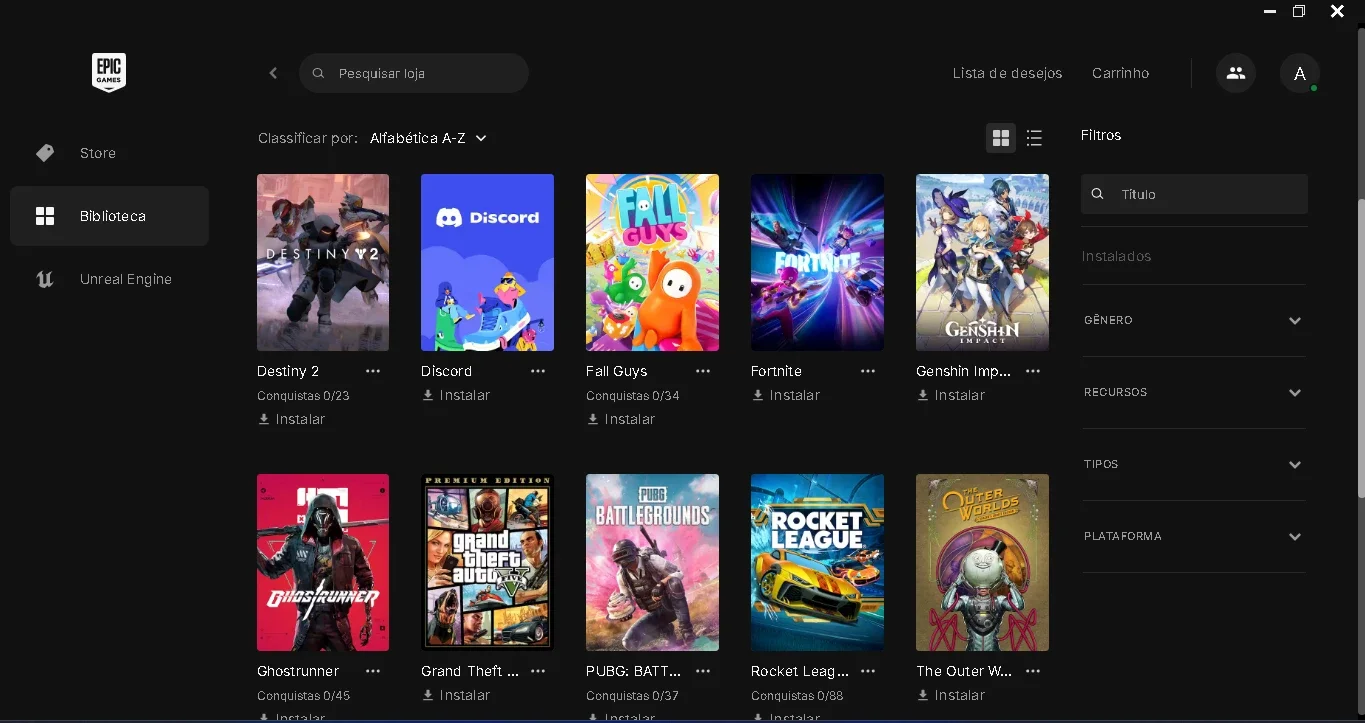
Task: Open Lista de desejos
Action: click(1007, 73)
